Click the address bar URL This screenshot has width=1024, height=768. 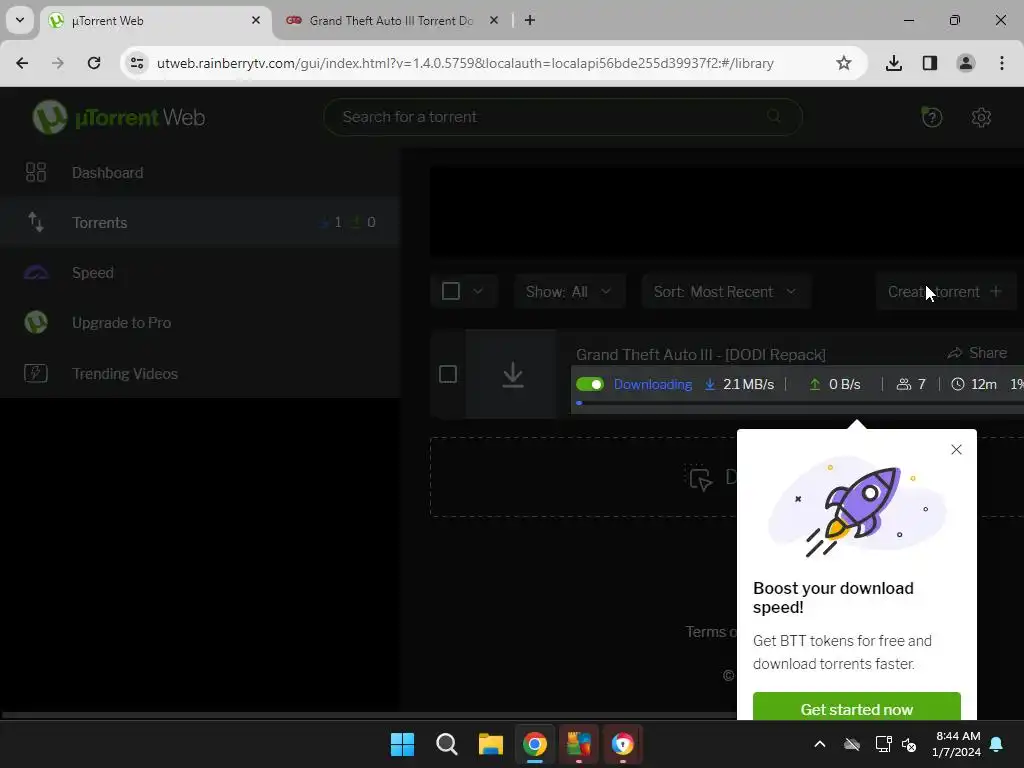pos(465,63)
